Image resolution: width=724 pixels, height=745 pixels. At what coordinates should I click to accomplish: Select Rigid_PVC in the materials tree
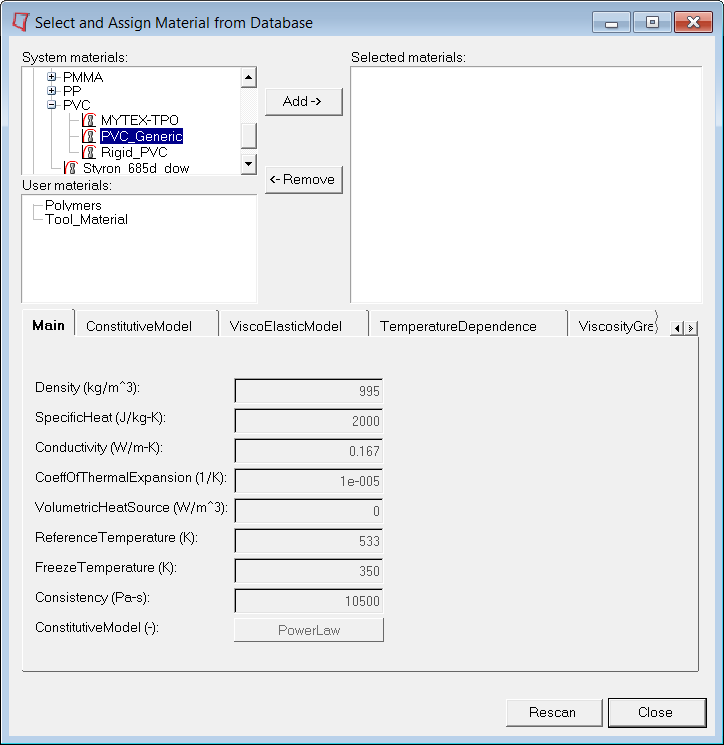tap(134, 153)
